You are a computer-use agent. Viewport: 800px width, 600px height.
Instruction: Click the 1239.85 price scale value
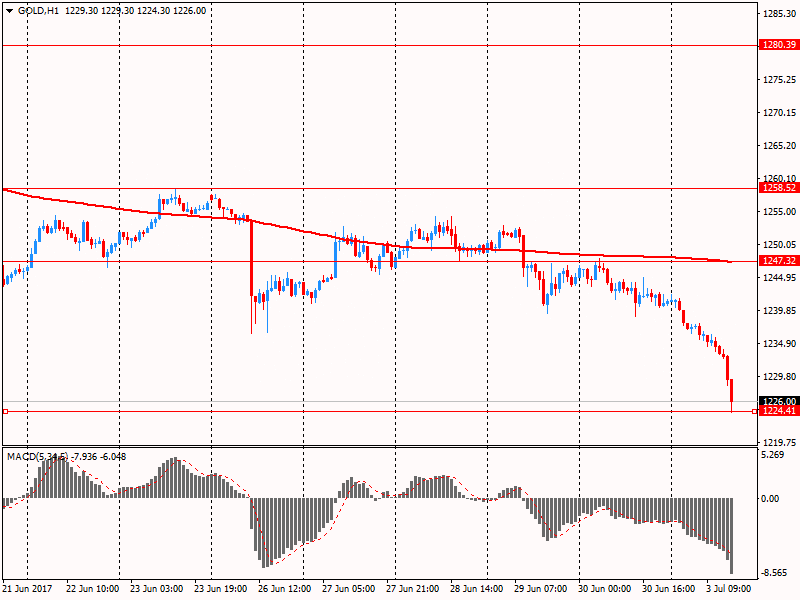pos(779,311)
